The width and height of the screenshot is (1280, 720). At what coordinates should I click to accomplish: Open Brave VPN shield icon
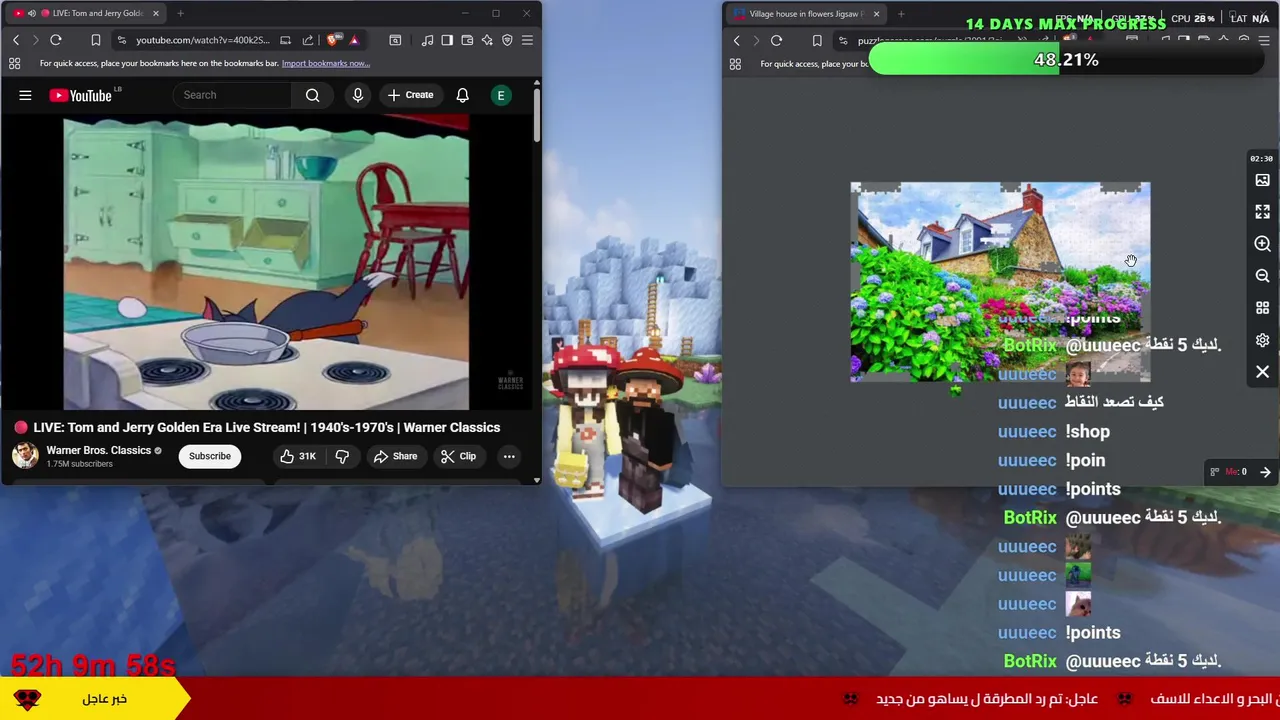(507, 40)
